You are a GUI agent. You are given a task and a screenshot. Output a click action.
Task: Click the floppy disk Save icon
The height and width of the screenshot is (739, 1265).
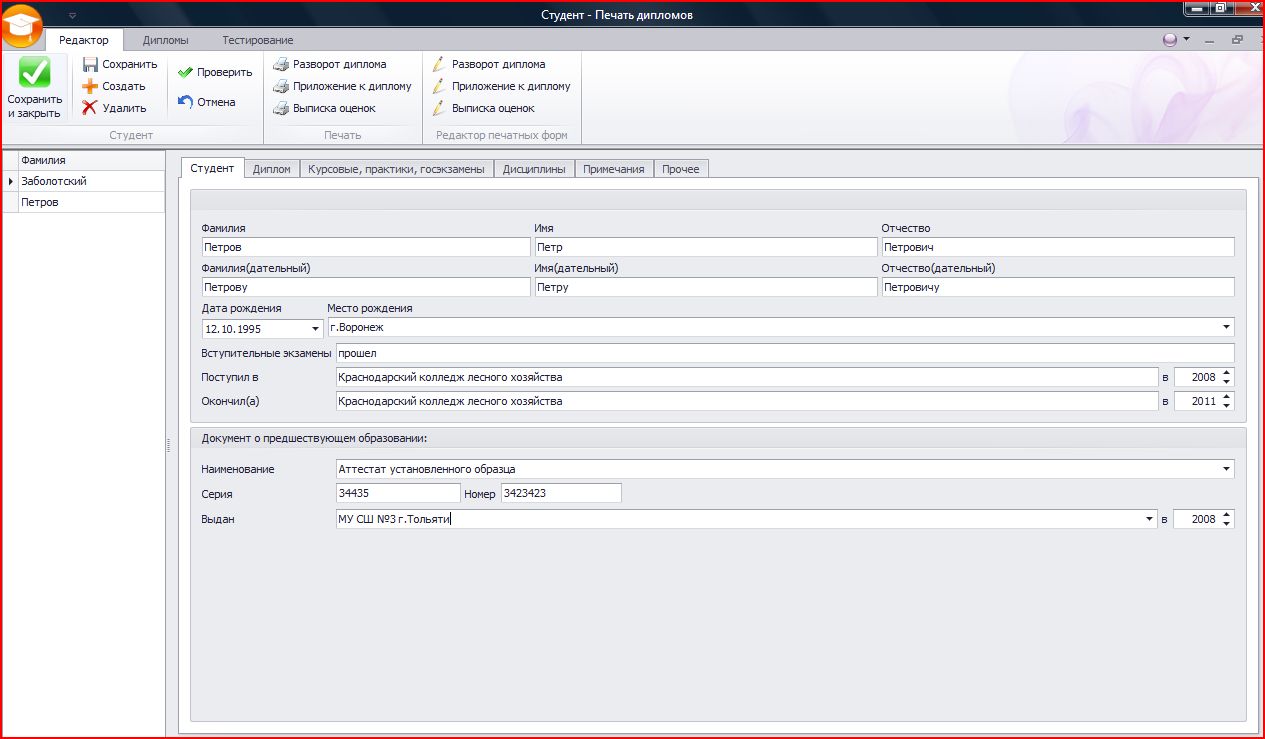click(x=90, y=64)
